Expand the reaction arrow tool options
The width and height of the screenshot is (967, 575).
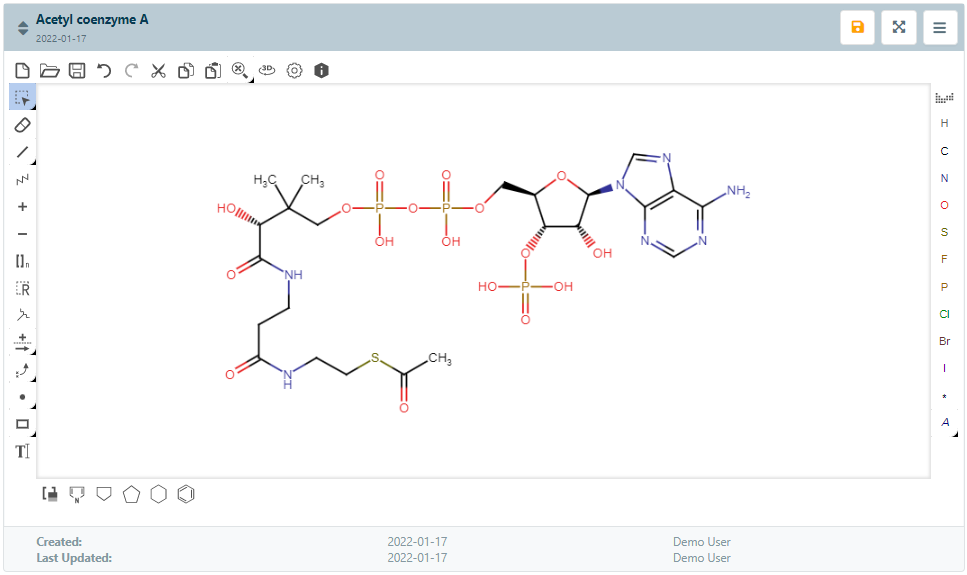(x=23, y=343)
